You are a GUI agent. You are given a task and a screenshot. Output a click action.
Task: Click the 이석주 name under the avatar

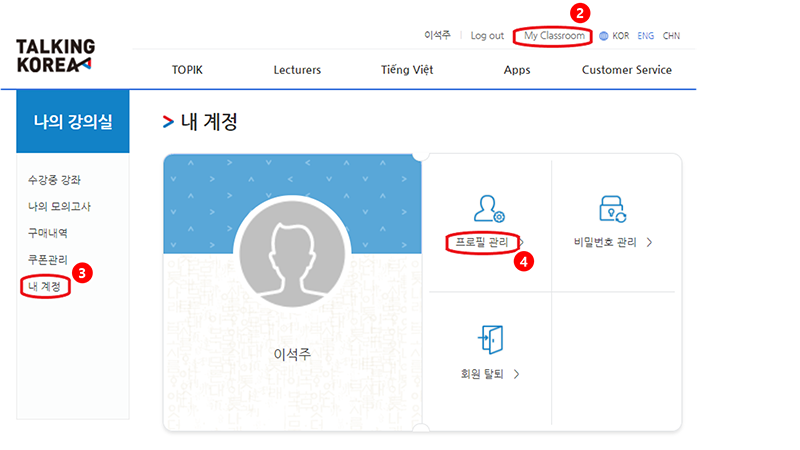point(292,354)
